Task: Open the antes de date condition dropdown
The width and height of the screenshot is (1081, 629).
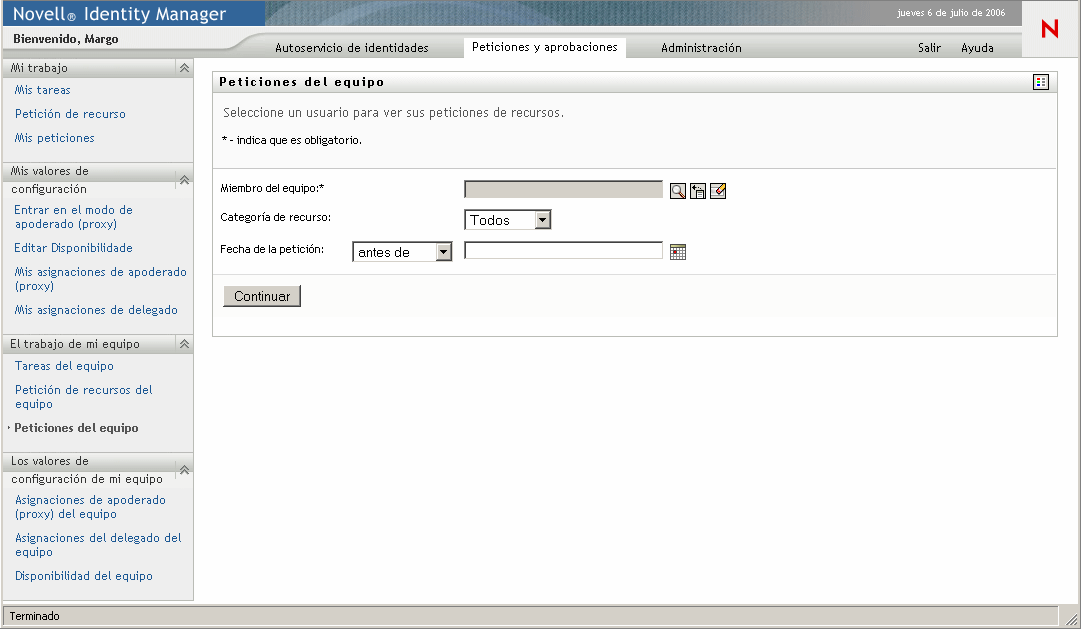Action: (x=402, y=252)
